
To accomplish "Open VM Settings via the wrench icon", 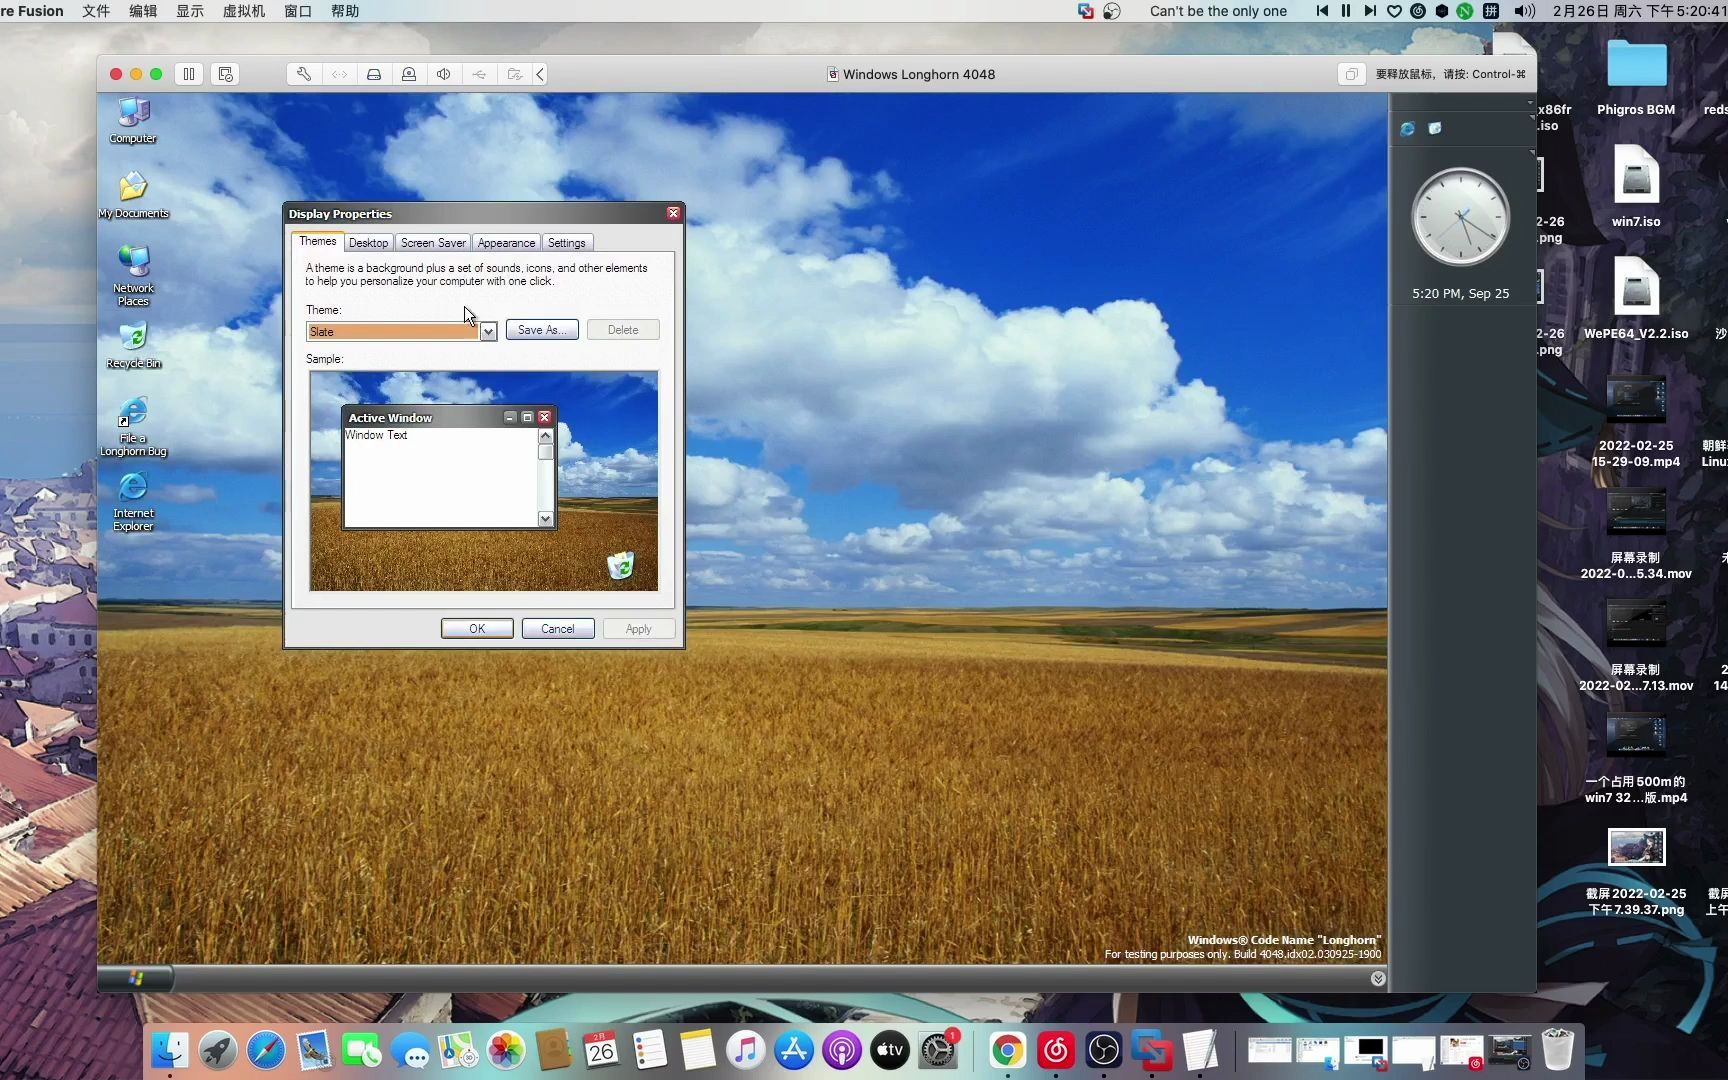I will tap(303, 74).
